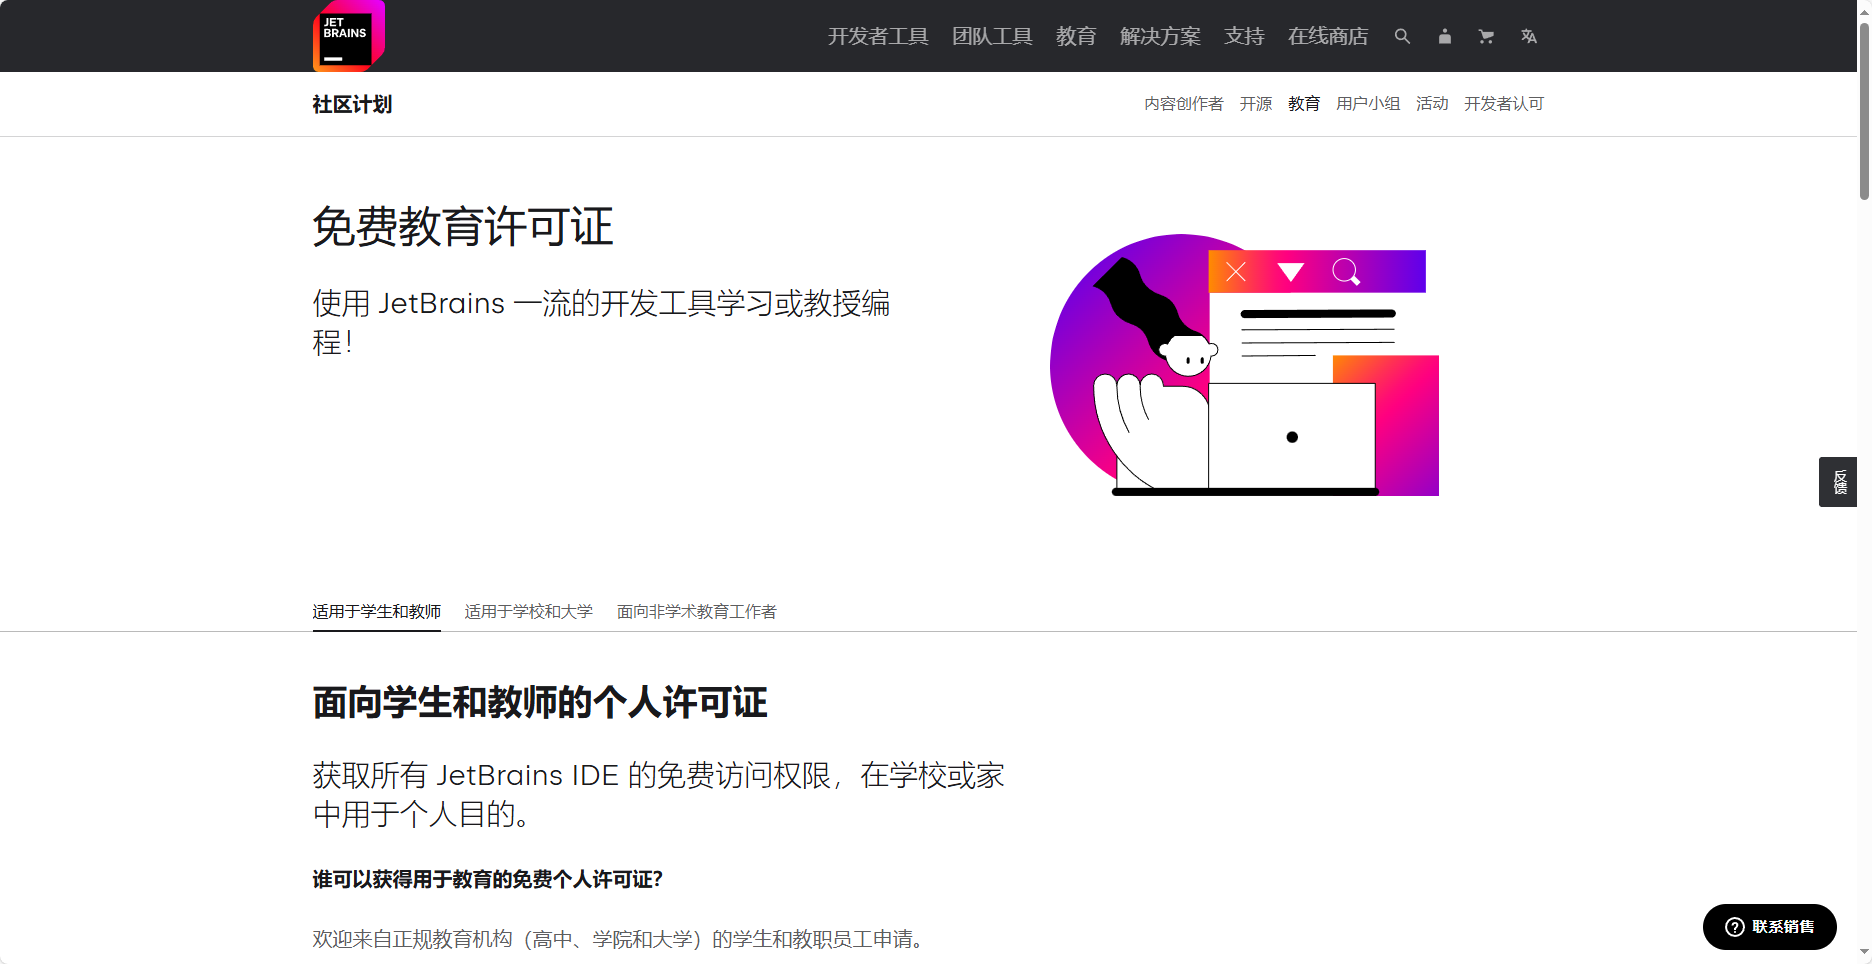Go to 用户小组 link
Viewport: 1872px width, 964px height.
tap(1368, 104)
